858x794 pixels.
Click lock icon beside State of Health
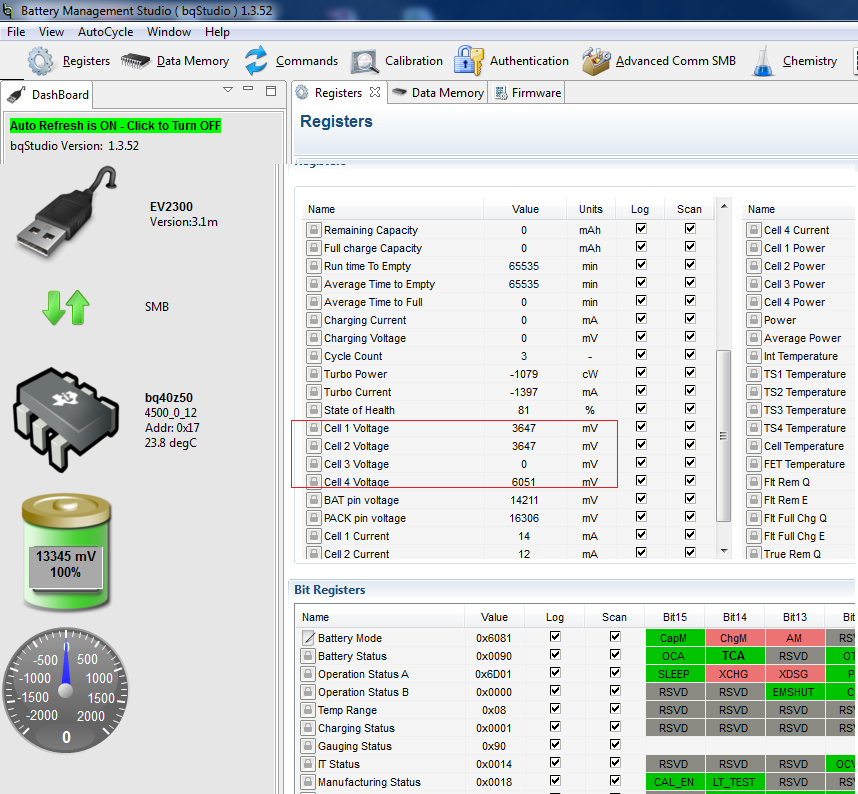pyautogui.click(x=314, y=410)
